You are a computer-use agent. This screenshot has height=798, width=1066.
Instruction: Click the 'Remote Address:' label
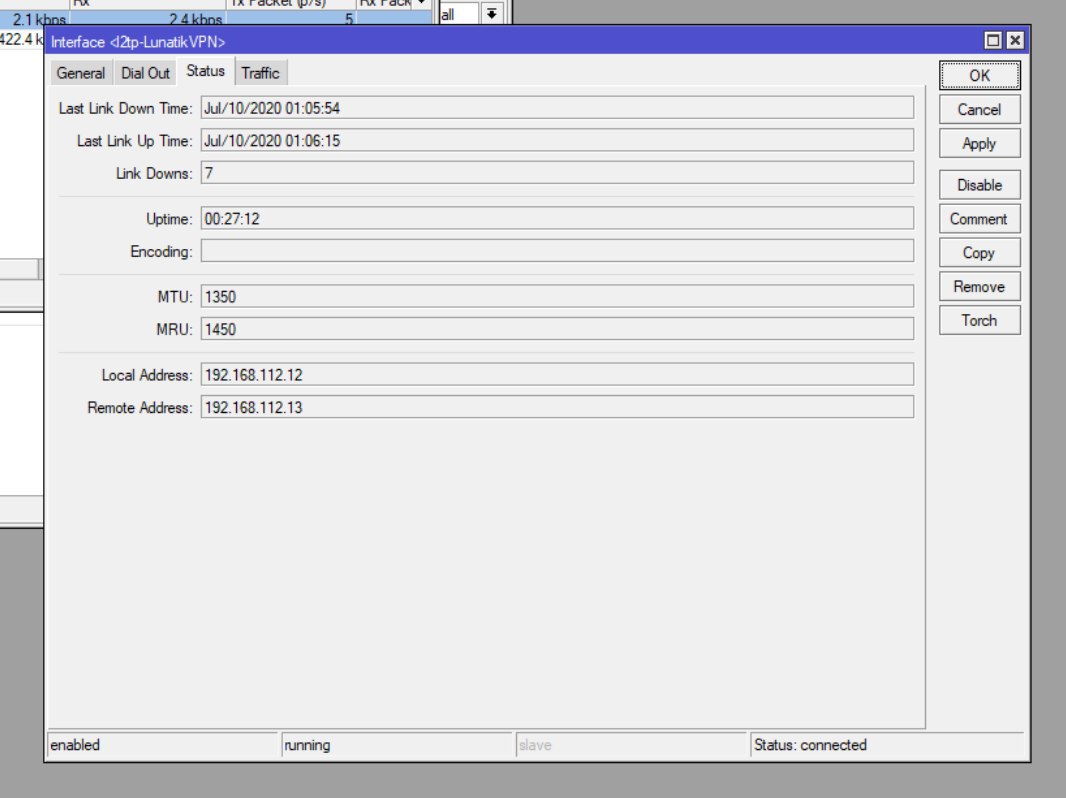coord(140,408)
